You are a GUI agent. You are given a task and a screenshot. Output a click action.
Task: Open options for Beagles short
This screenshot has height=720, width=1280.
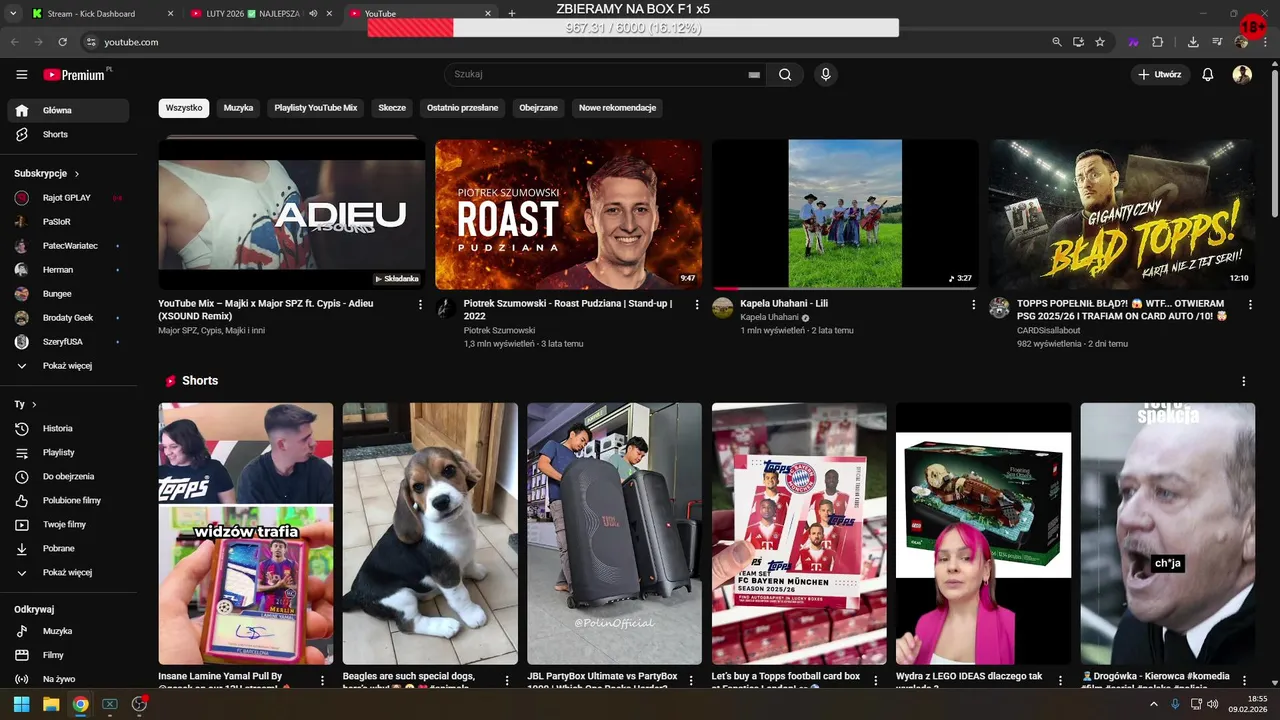click(506, 680)
